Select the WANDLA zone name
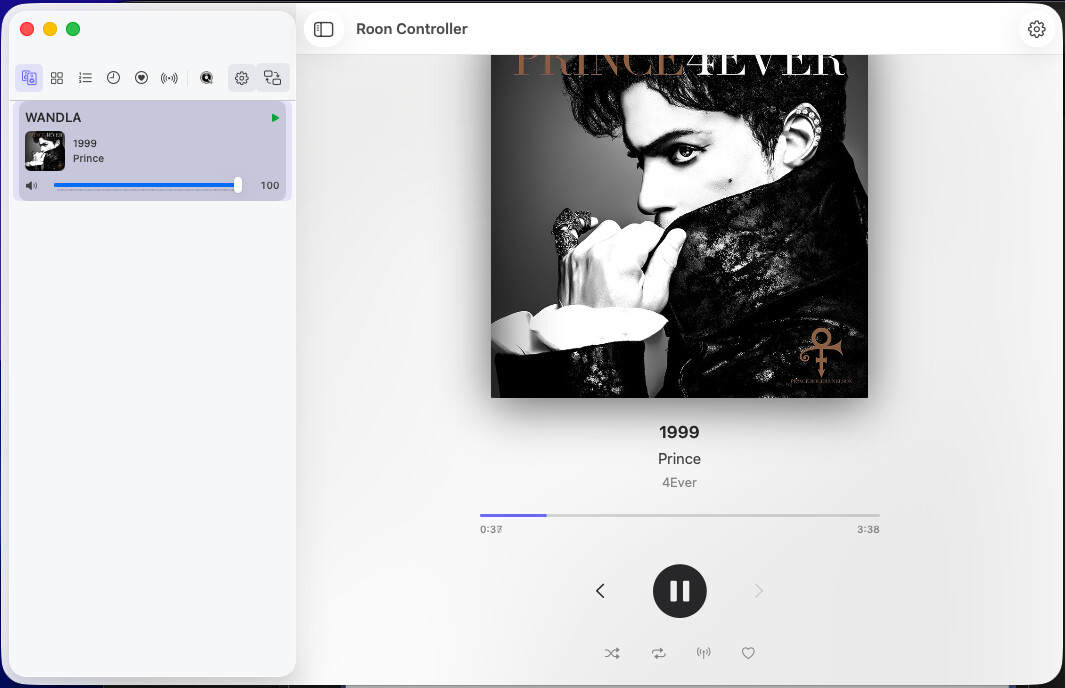The height and width of the screenshot is (688, 1065). tap(53, 117)
